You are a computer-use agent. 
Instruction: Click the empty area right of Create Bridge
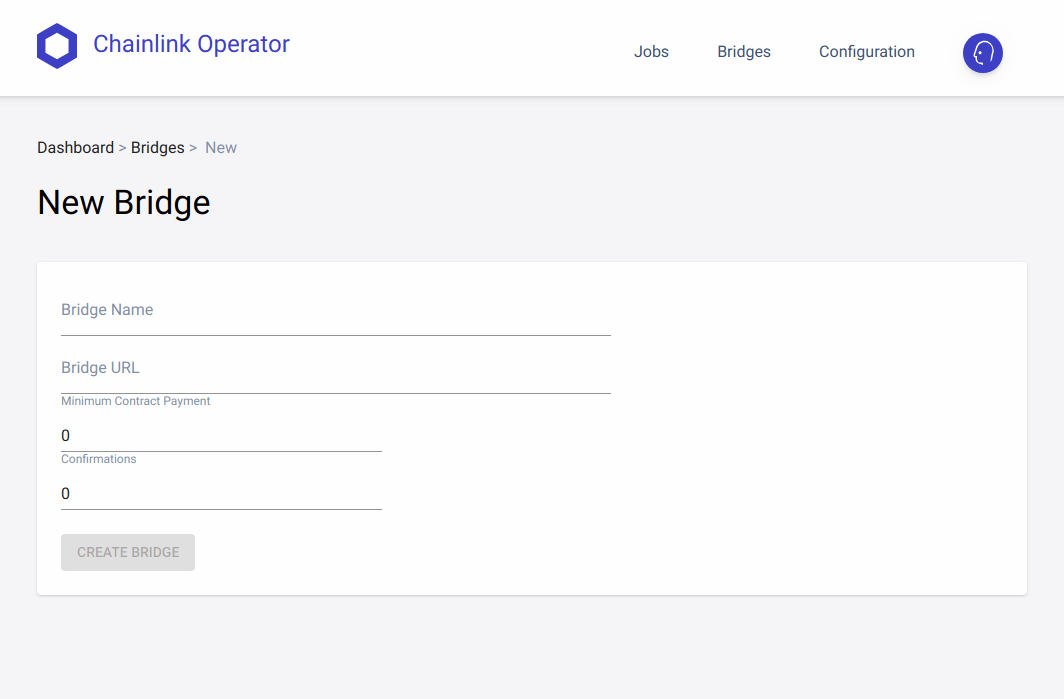pyautogui.click(x=600, y=553)
